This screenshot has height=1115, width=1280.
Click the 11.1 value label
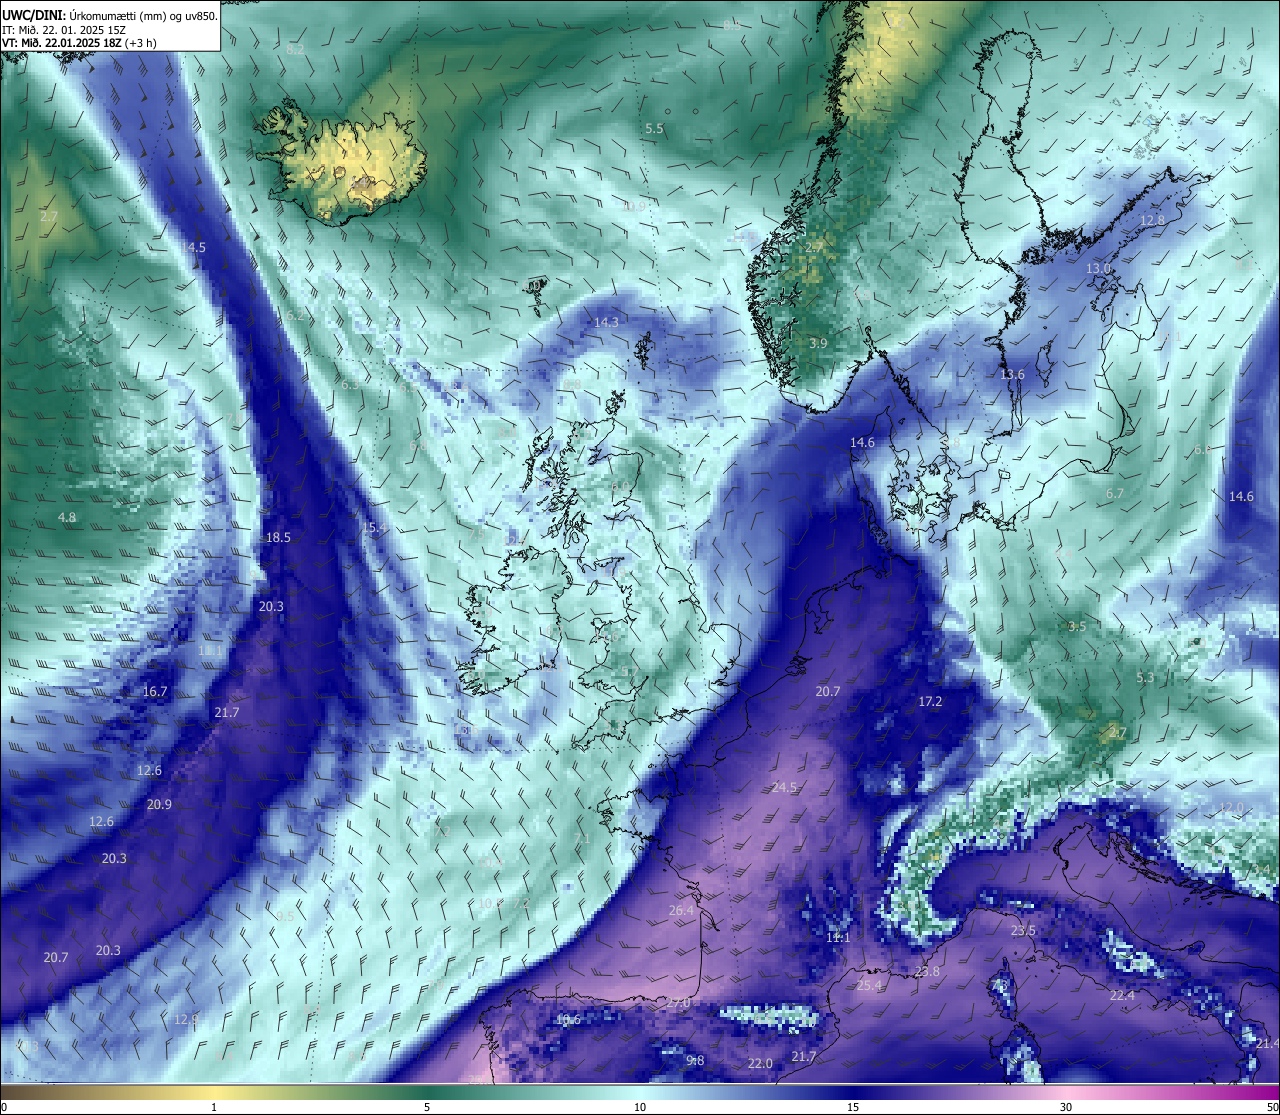tap(838, 938)
